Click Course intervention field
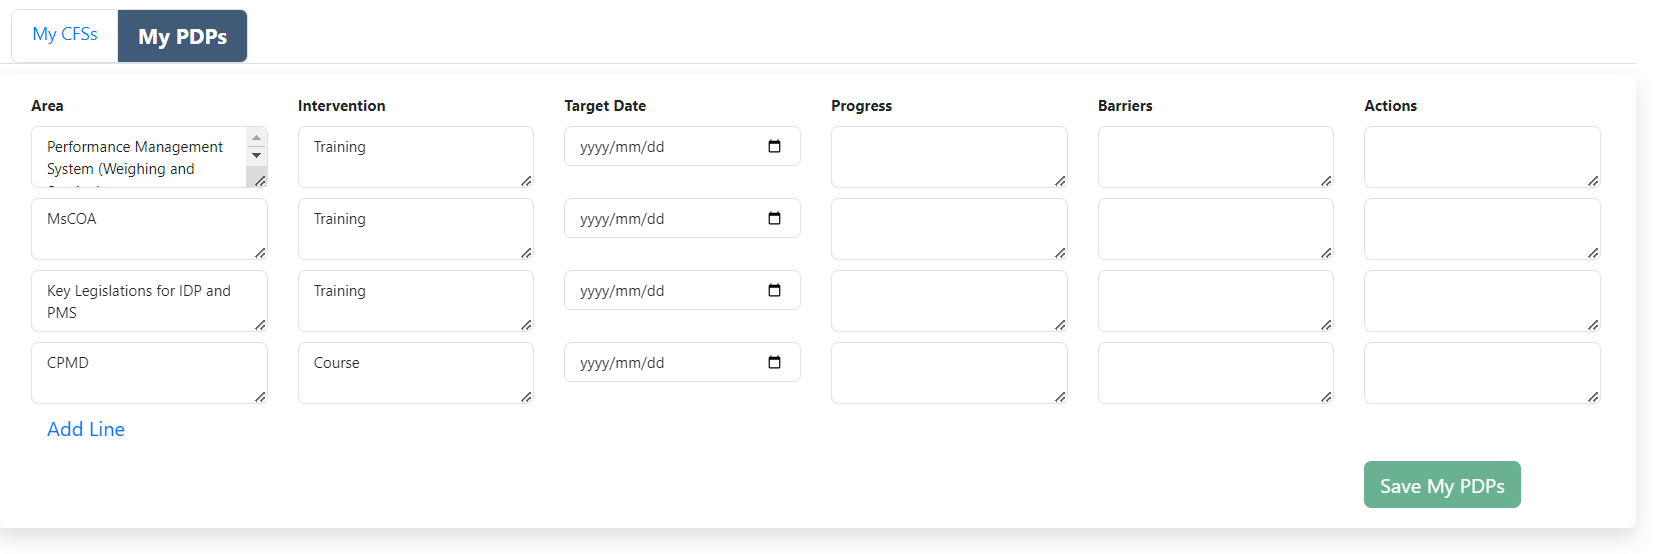The height and width of the screenshot is (554, 1662). [x=415, y=373]
